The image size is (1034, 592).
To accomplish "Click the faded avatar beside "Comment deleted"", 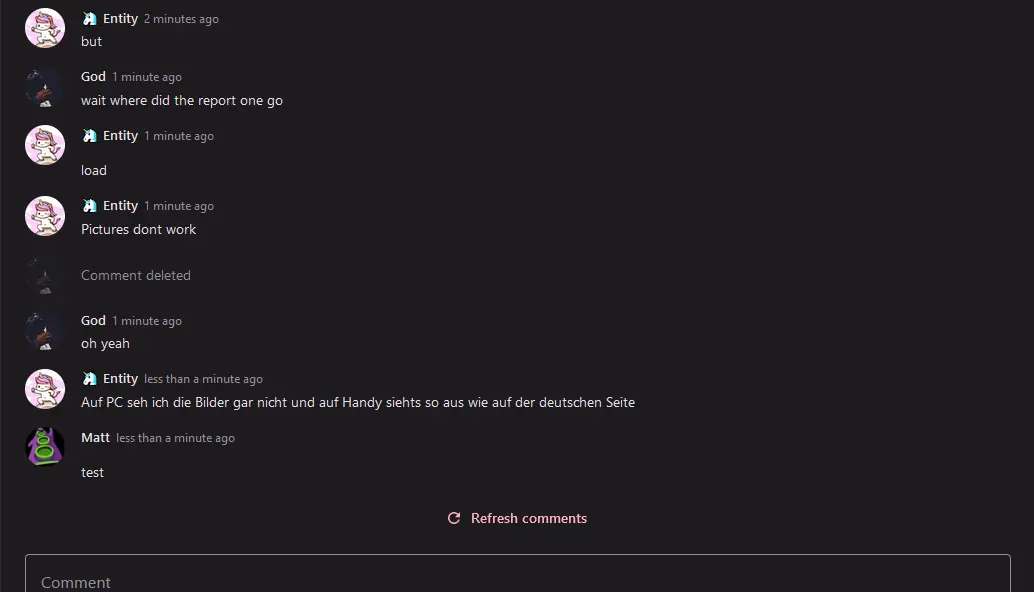I will tap(45, 275).
